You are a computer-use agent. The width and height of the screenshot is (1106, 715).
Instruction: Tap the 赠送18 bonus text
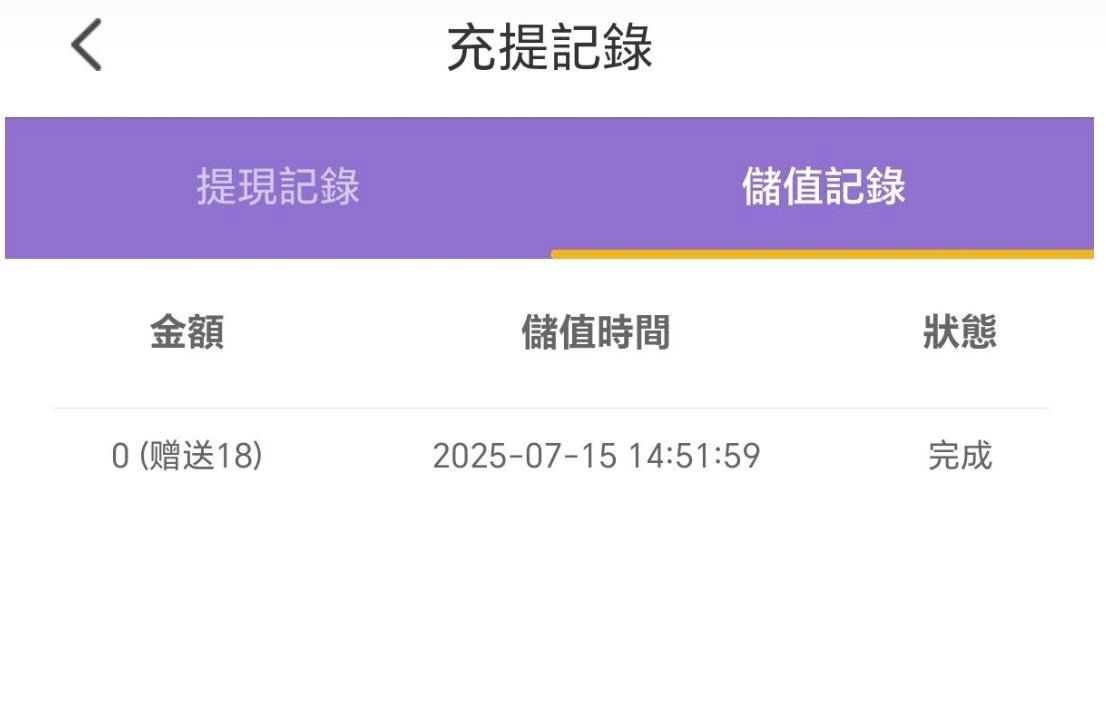(x=200, y=456)
